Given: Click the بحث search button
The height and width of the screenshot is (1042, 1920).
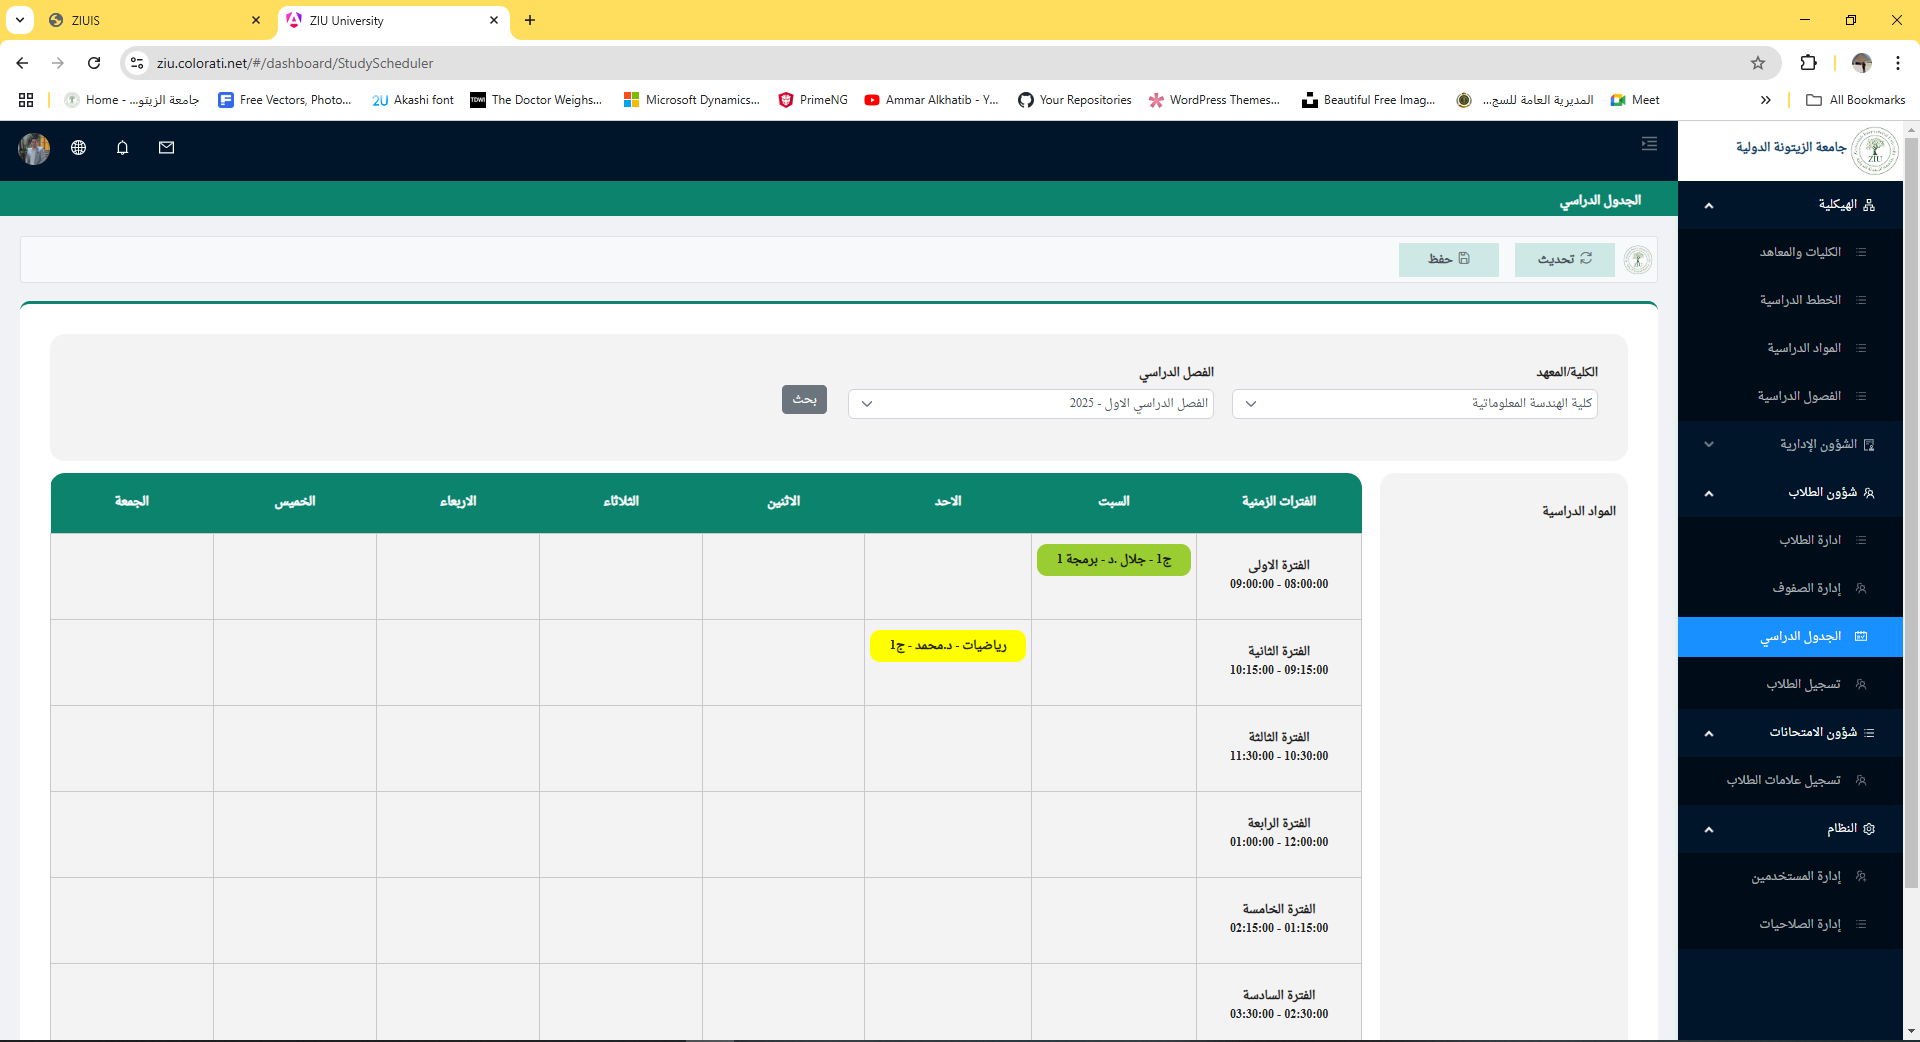Looking at the screenshot, I should click(x=804, y=399).
